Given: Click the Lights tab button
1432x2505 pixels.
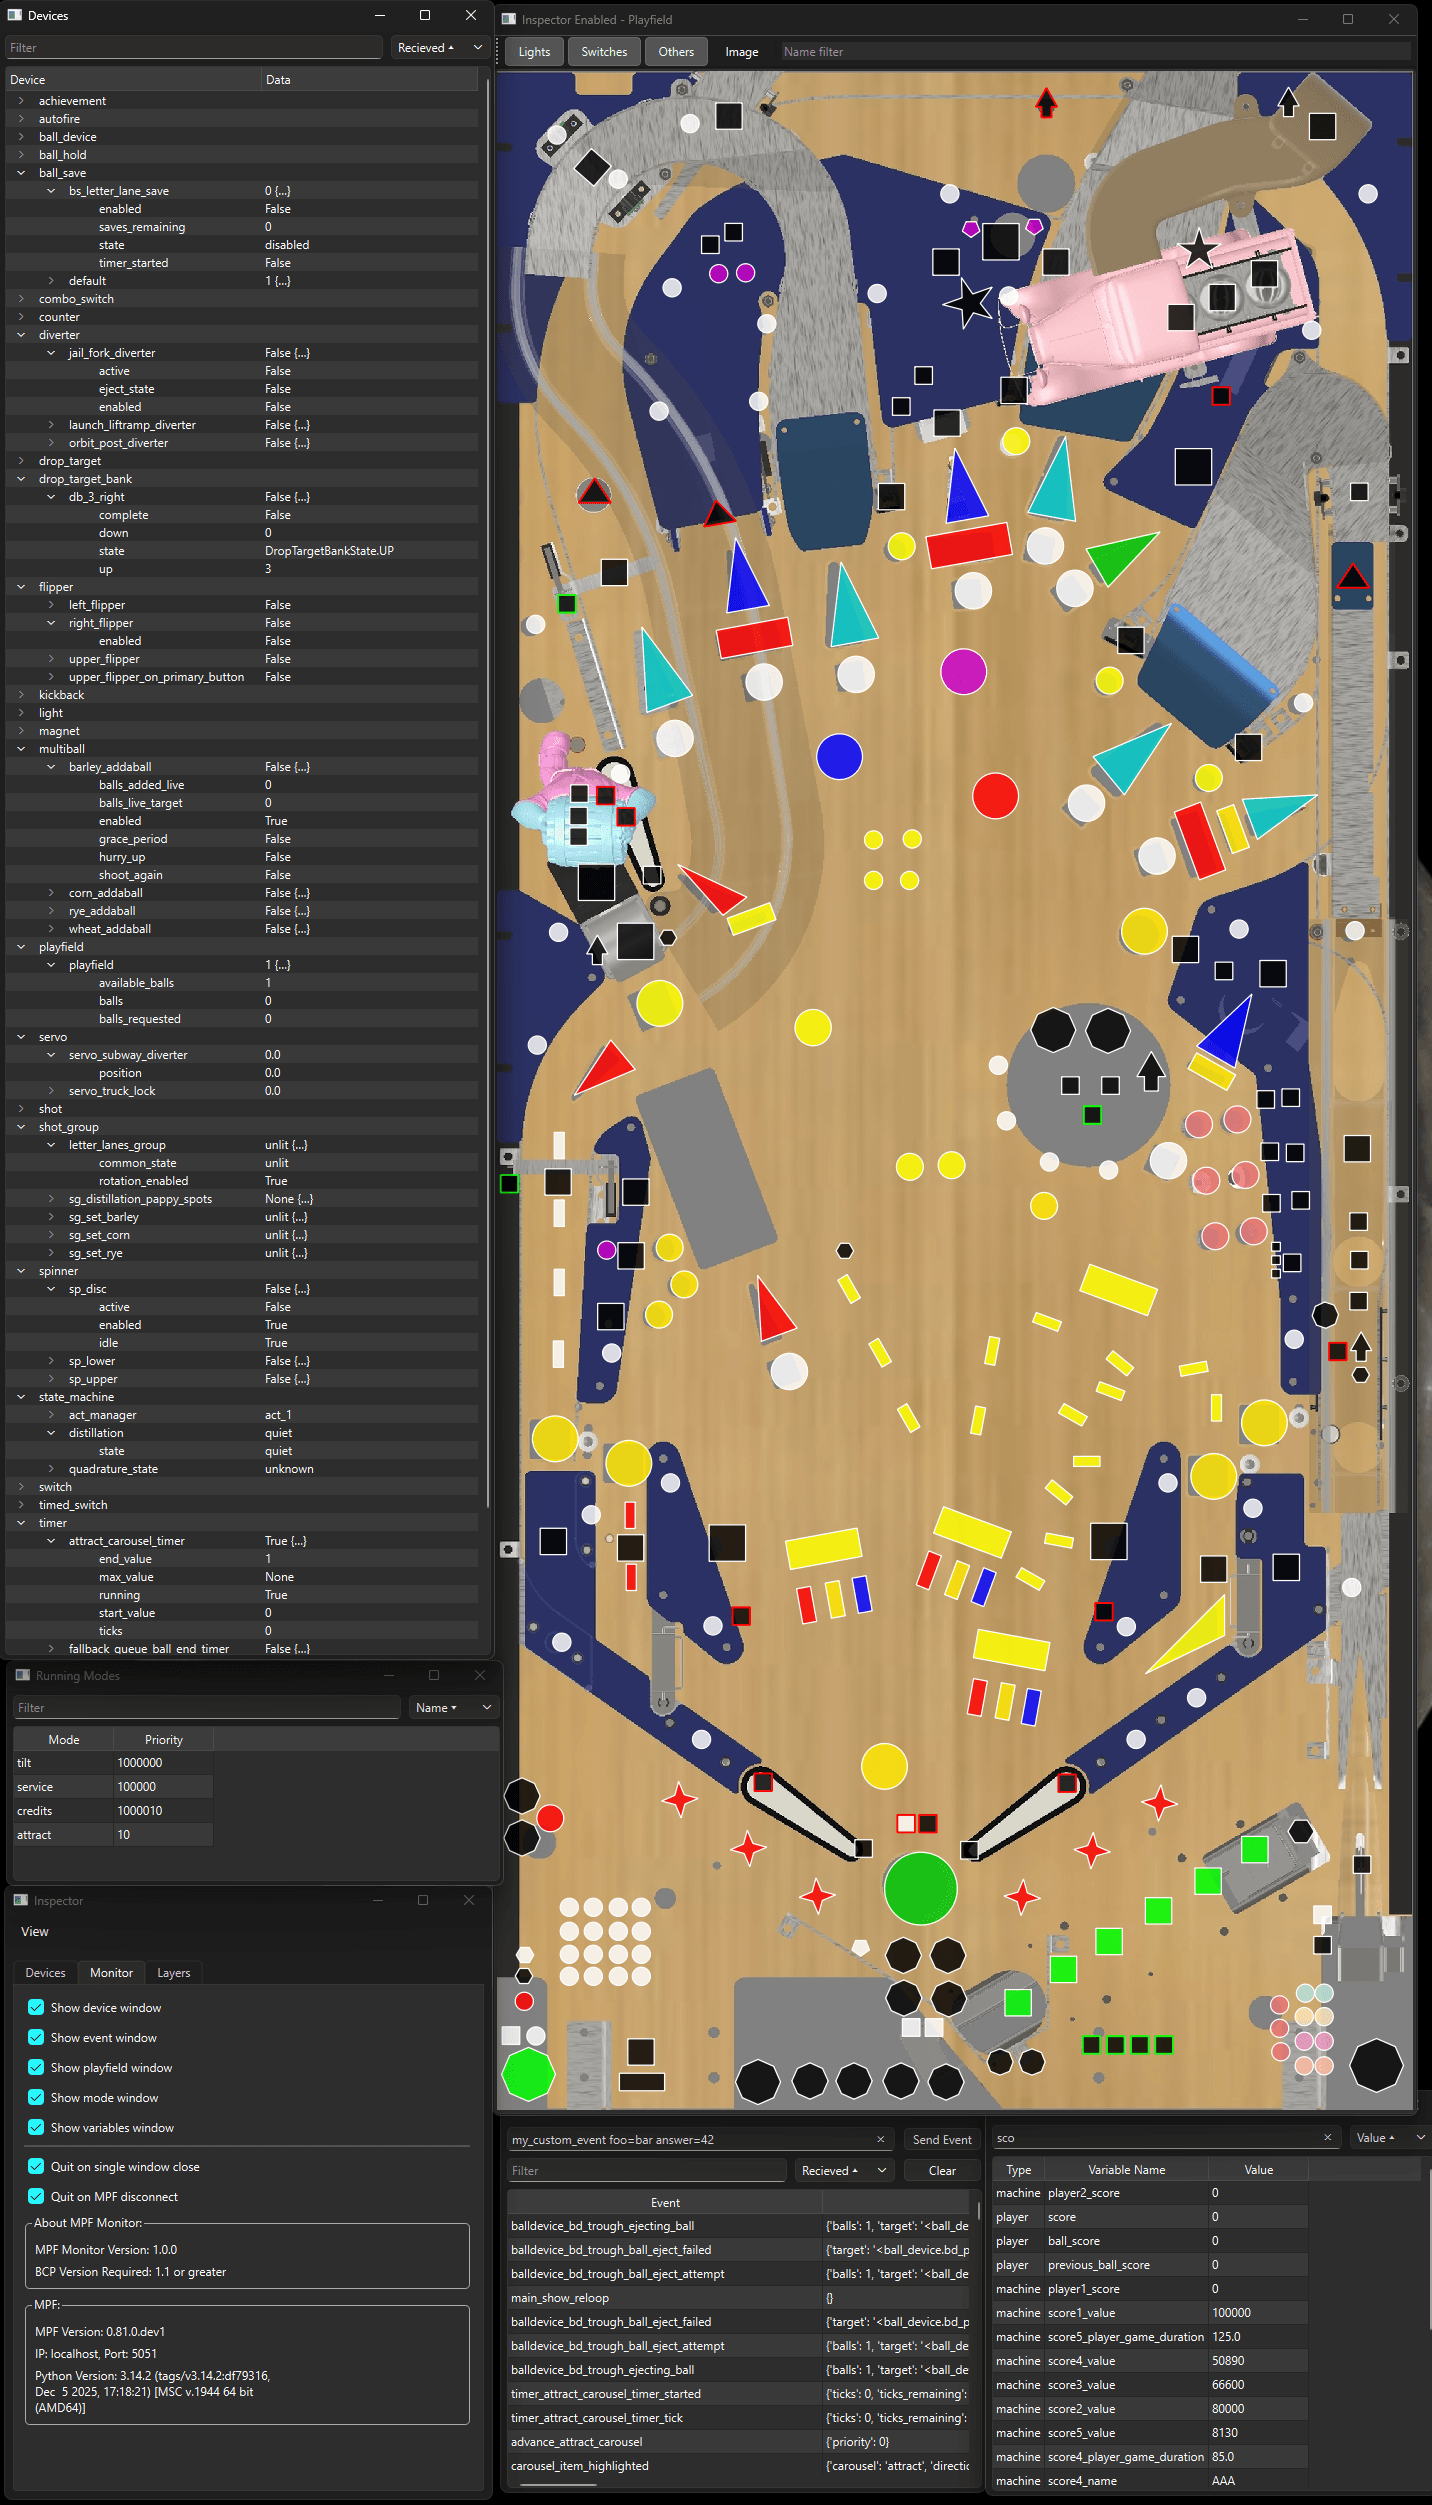Looking at the screenshot, I should (534, 52).
